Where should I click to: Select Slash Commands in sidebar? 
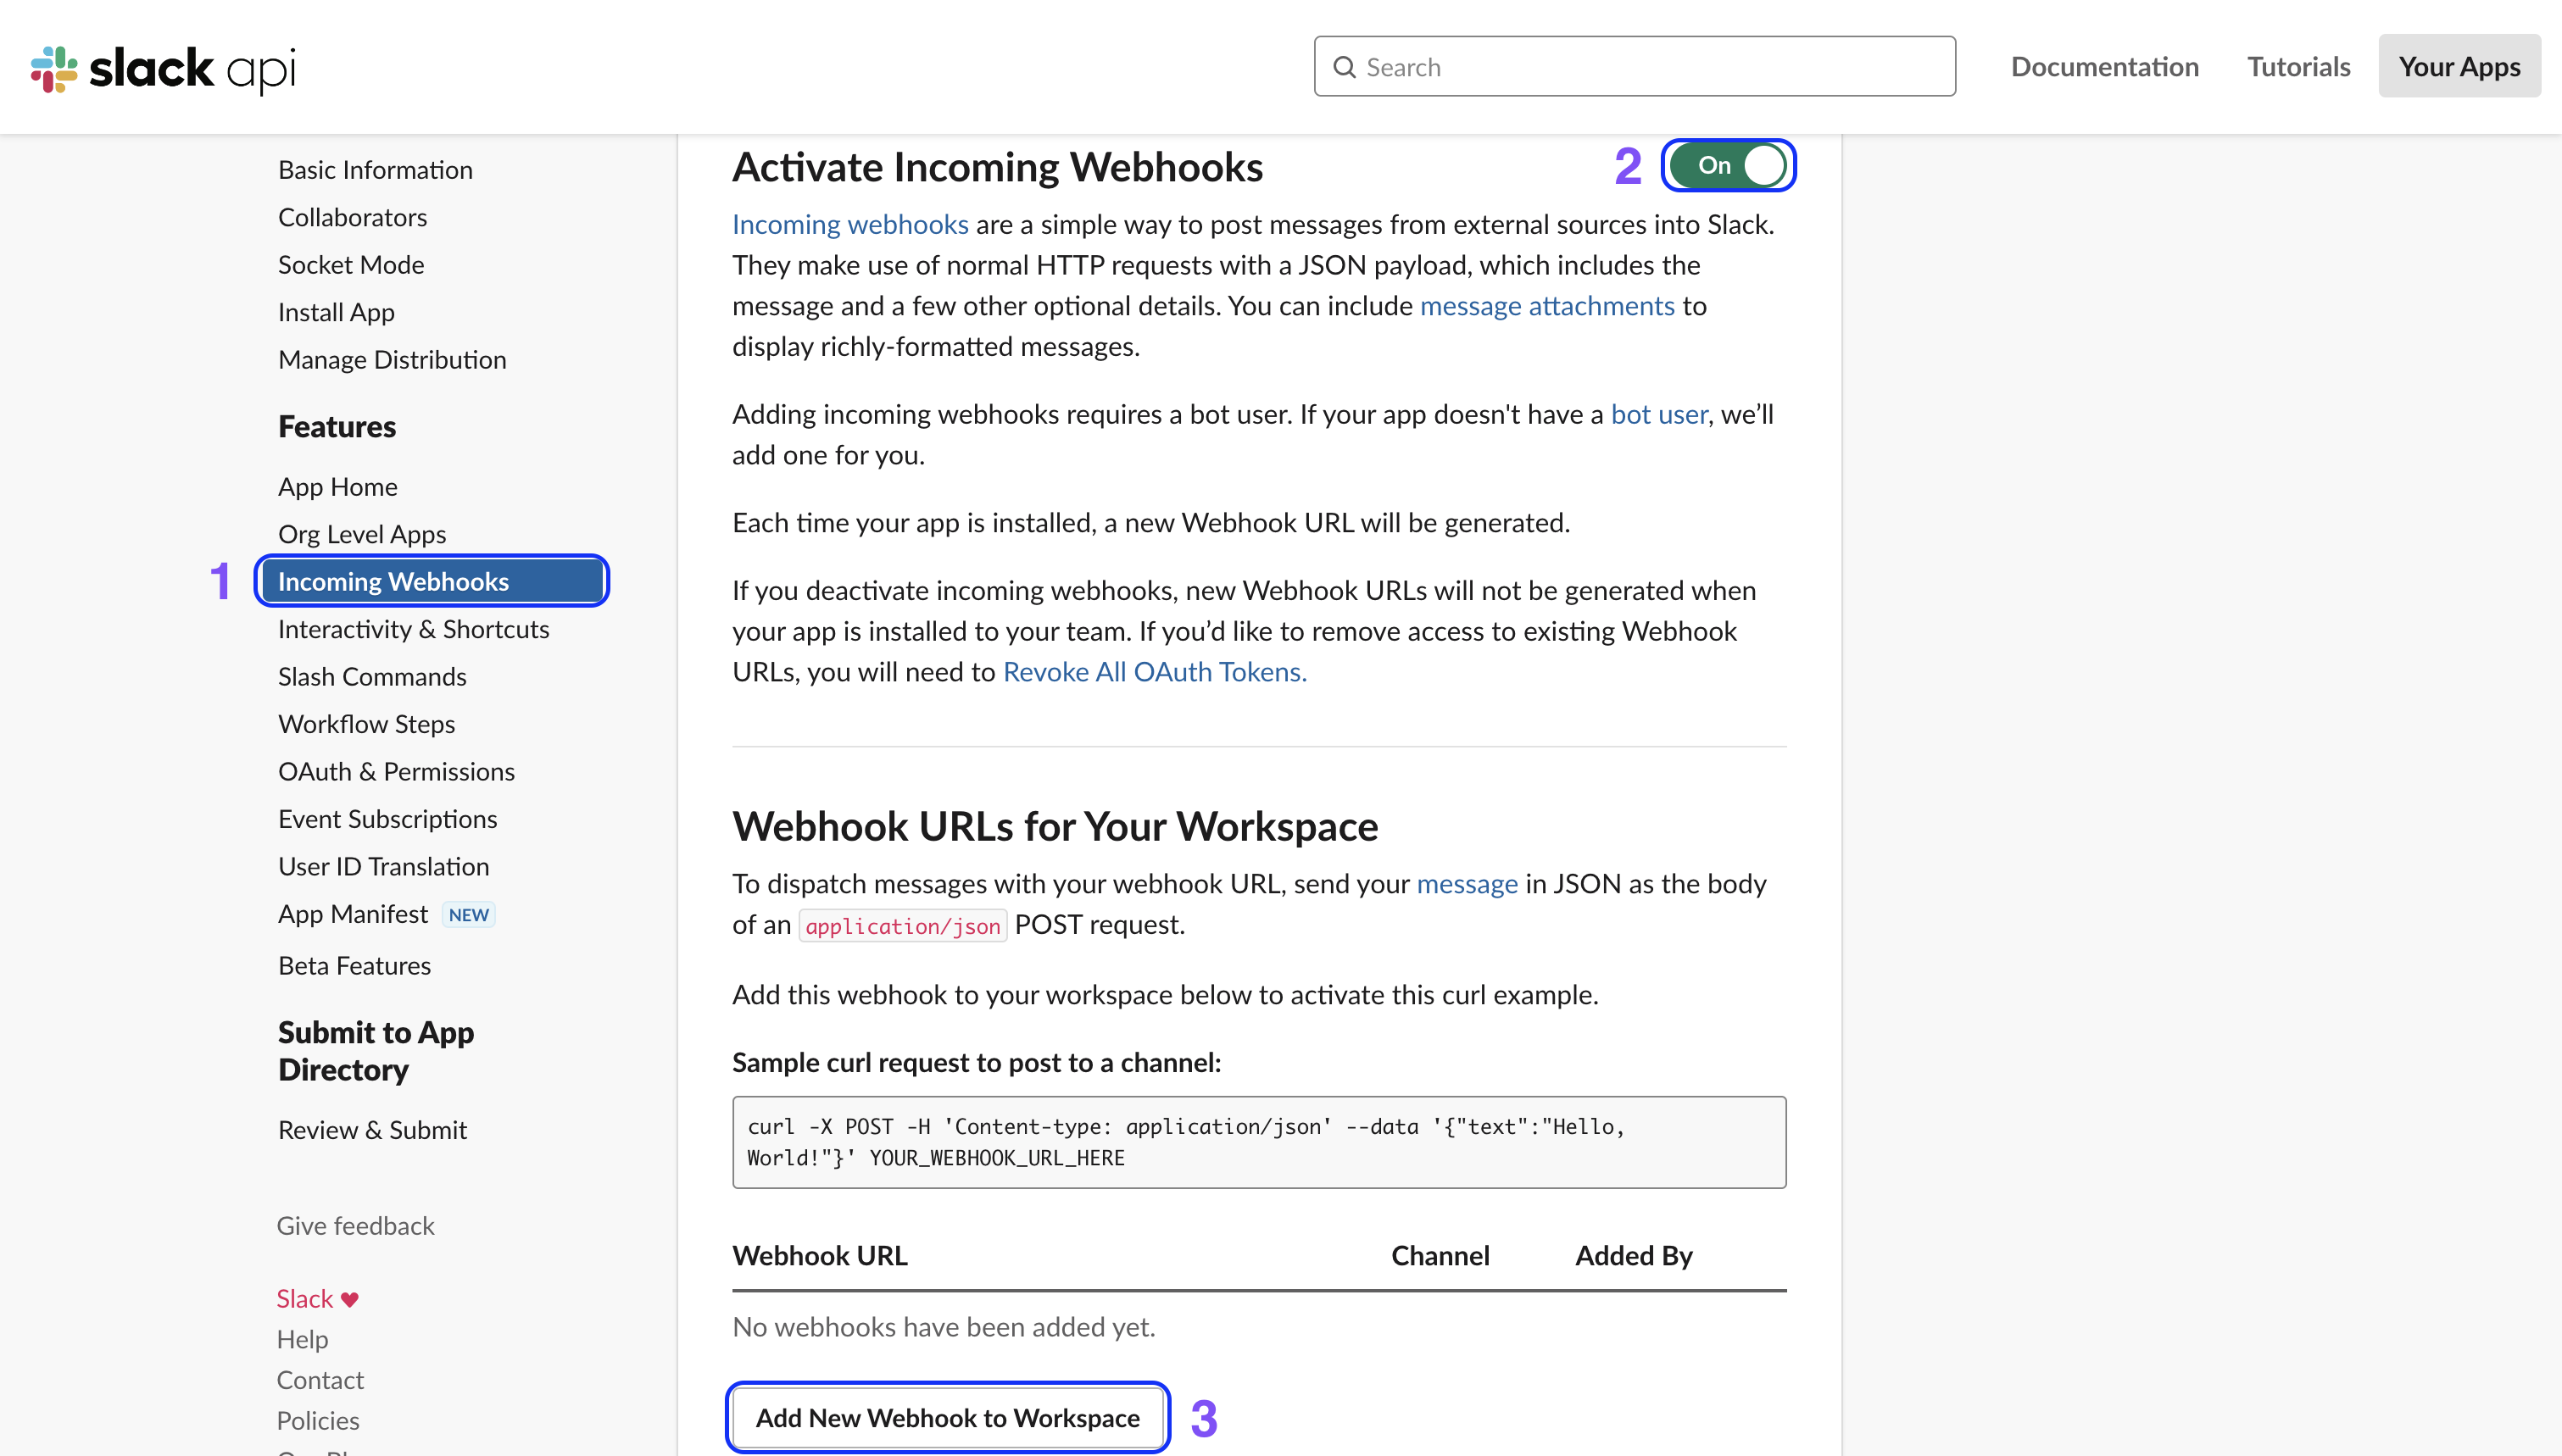pyautogui.click(x=372, y=677)
